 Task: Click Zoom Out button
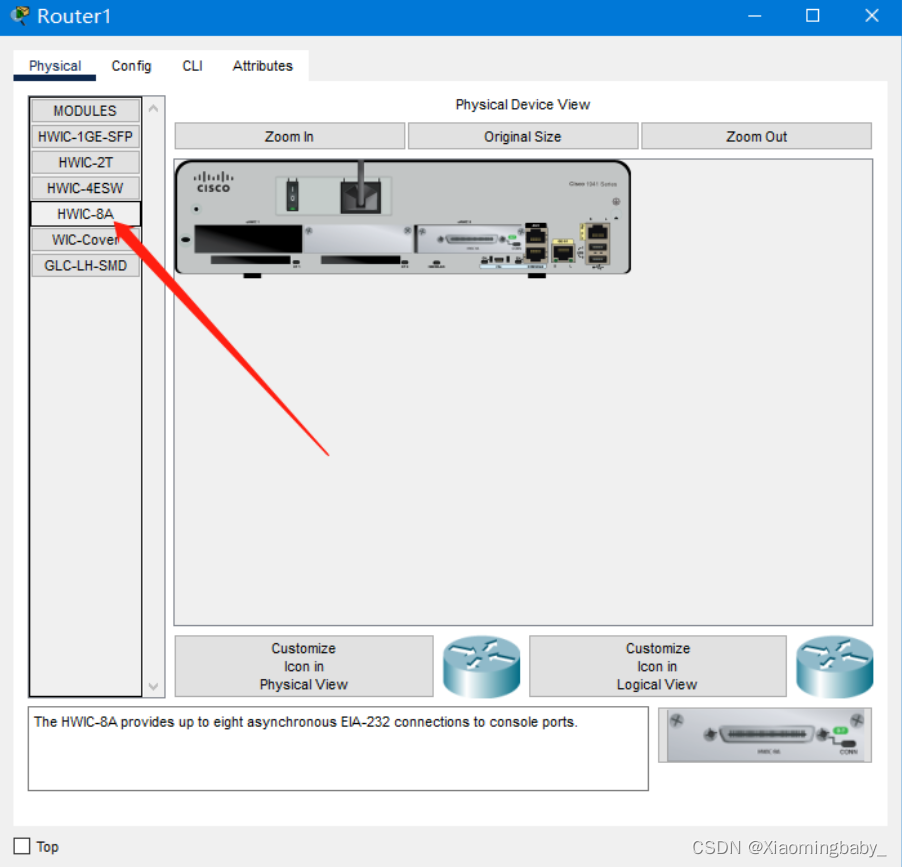pyautogui.click(x=756, y=136)
